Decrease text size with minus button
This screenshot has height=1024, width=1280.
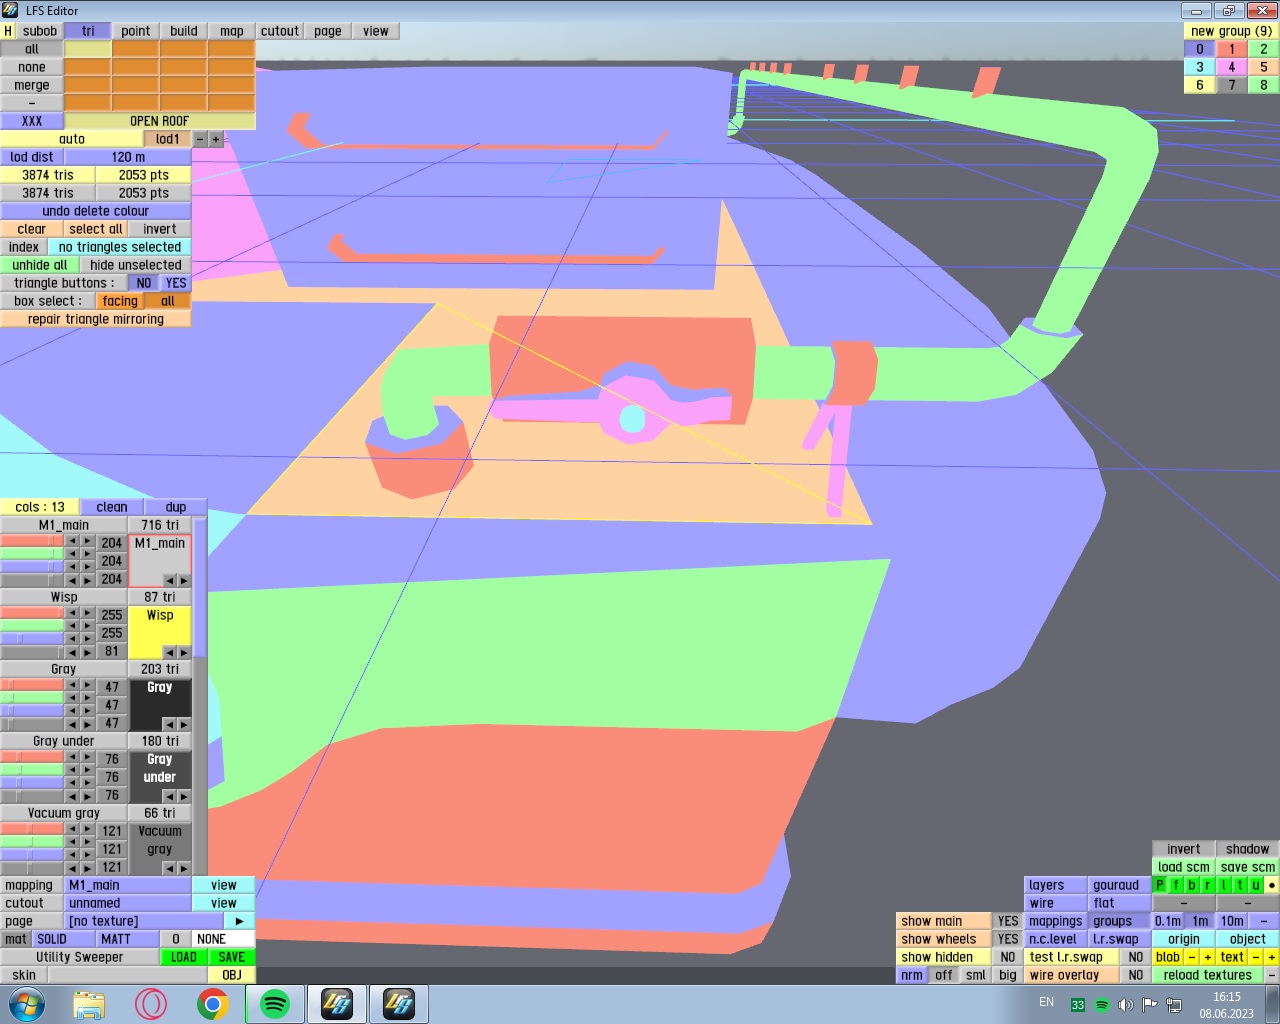(x=1256, y=957)
